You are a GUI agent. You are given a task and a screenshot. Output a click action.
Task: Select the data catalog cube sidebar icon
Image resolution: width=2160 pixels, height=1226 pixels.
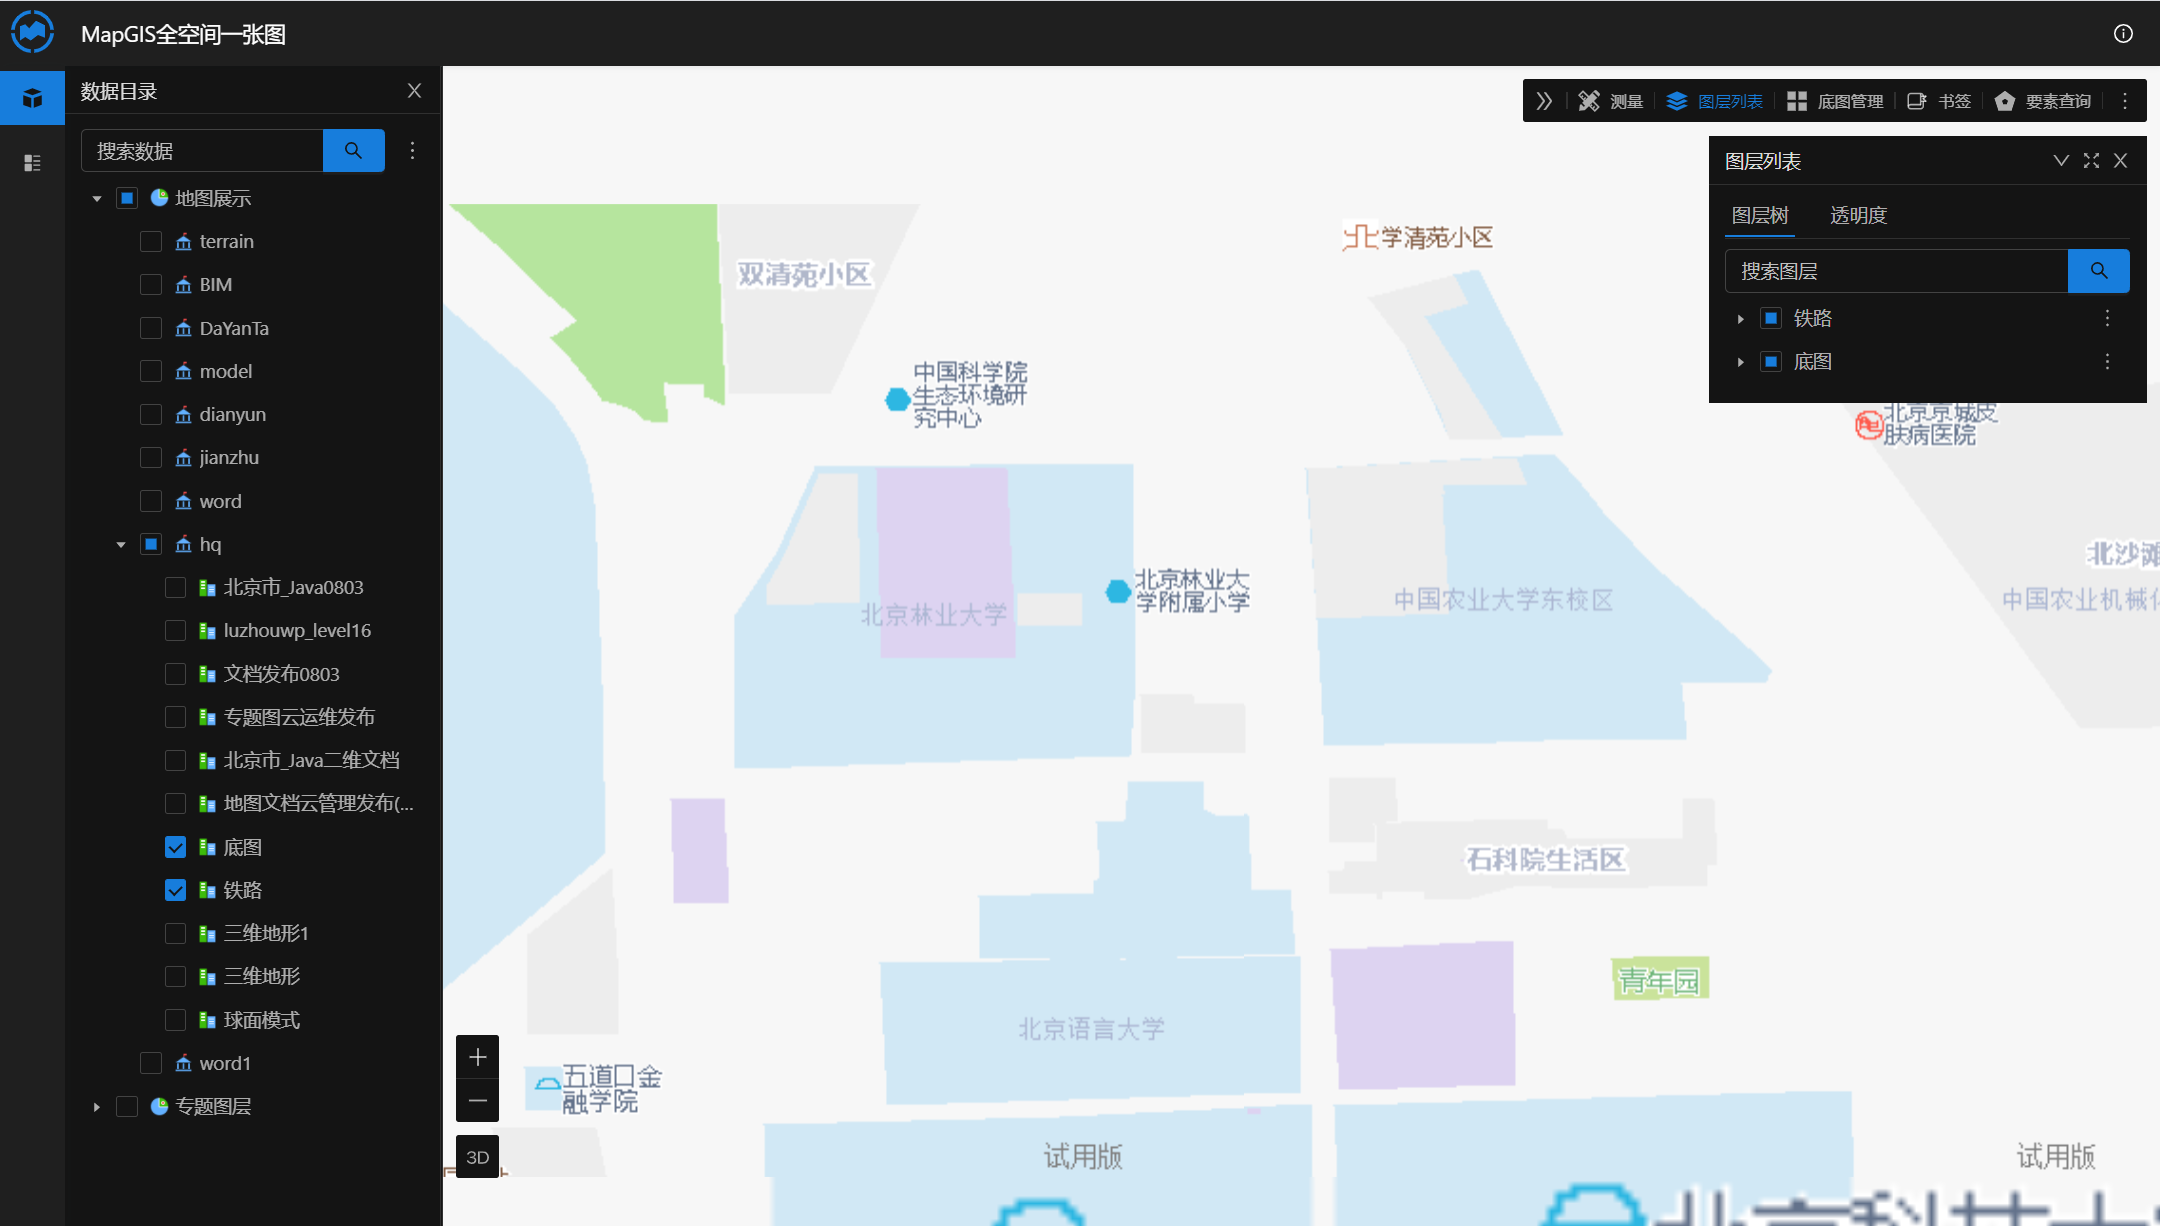coord(32,98)
